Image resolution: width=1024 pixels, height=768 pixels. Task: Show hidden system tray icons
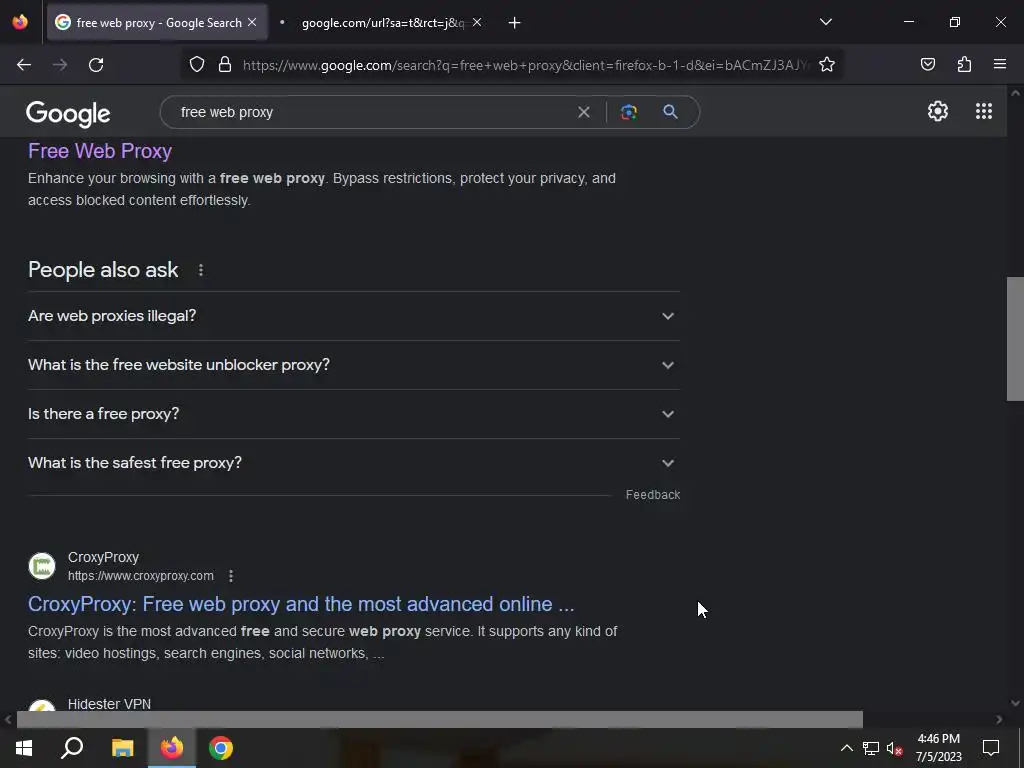(846, 748)
